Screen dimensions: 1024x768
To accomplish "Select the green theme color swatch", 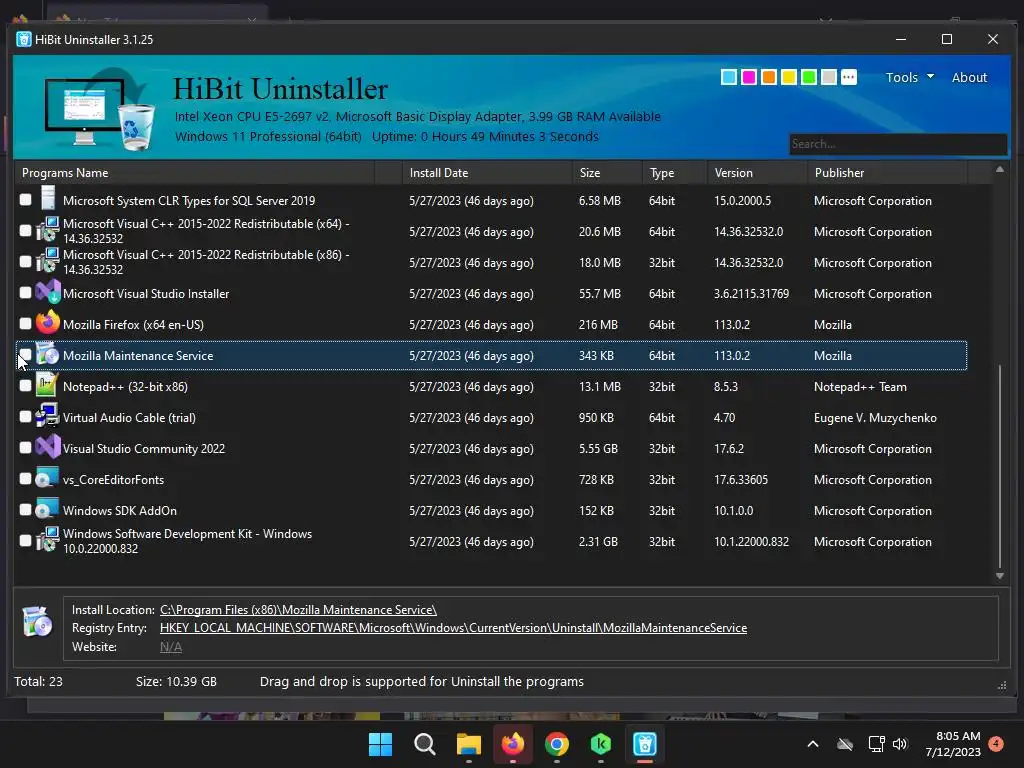I will tap(808, 77).
